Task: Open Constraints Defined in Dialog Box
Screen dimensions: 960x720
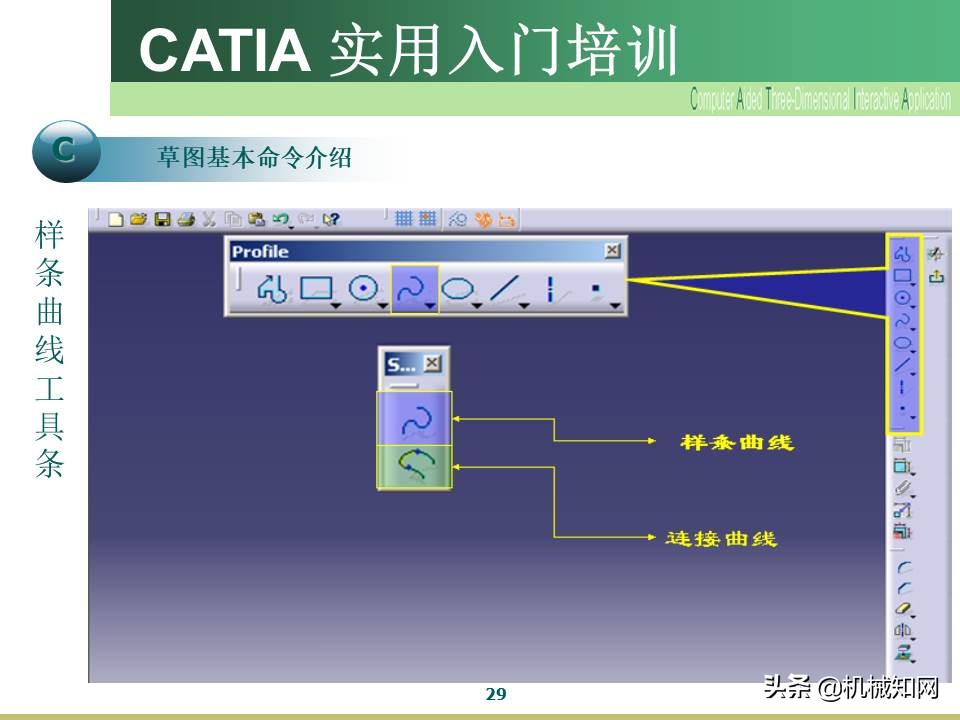Action: 902,444
